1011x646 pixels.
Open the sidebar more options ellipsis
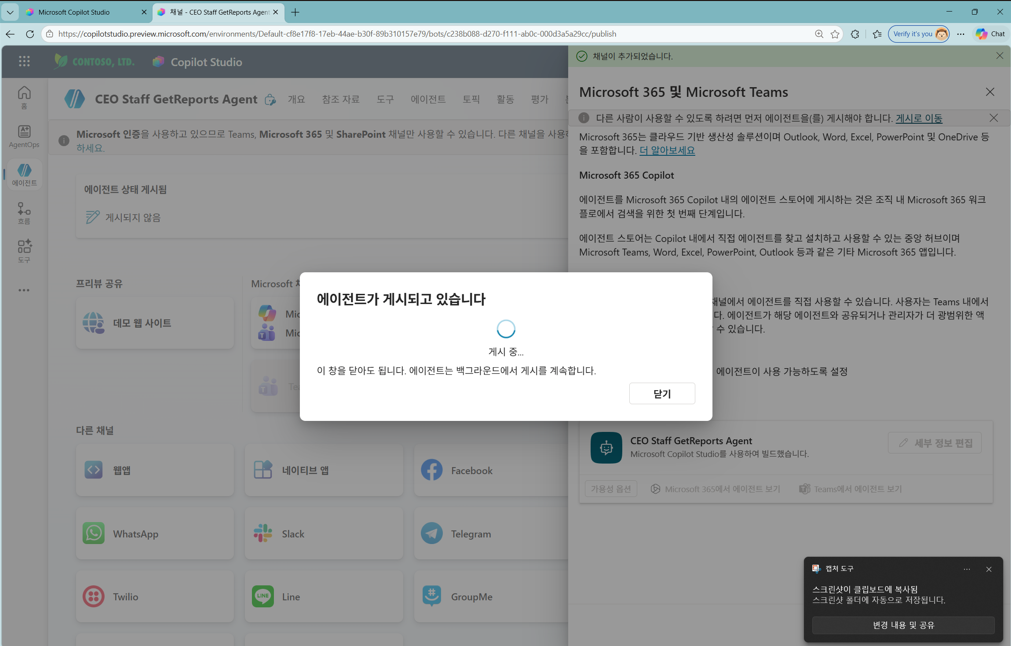coord(24,290)
